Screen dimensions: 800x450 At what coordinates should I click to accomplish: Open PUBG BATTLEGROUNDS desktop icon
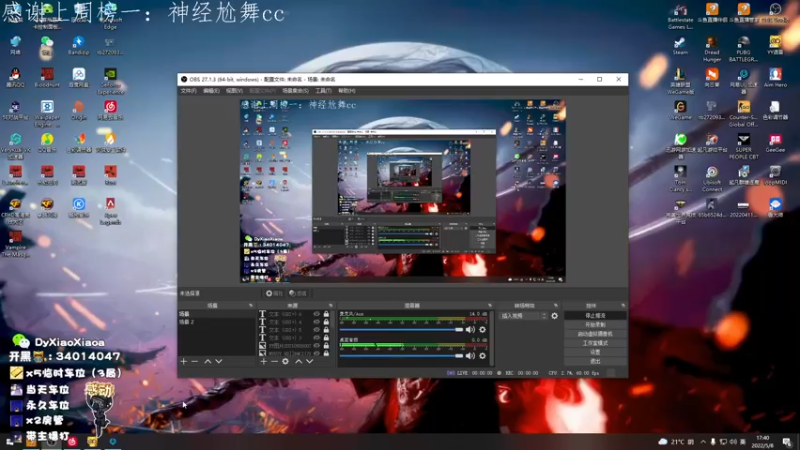coord(743,49)
